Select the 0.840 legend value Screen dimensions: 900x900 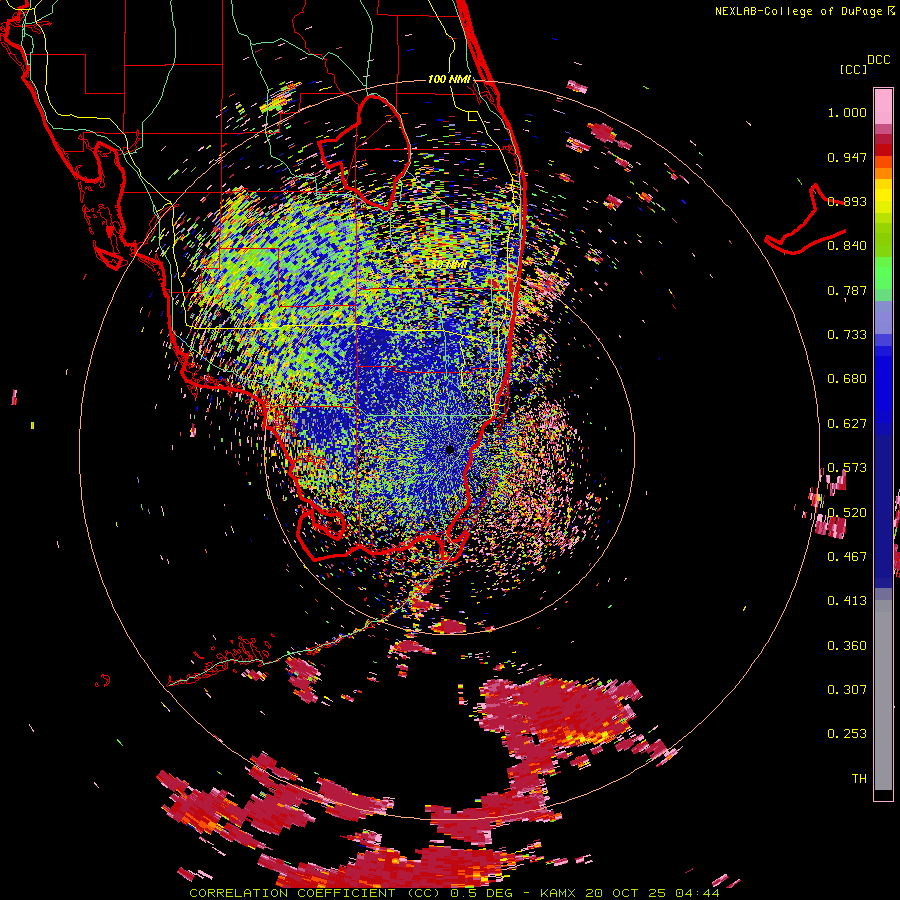(x=847, y=246)
